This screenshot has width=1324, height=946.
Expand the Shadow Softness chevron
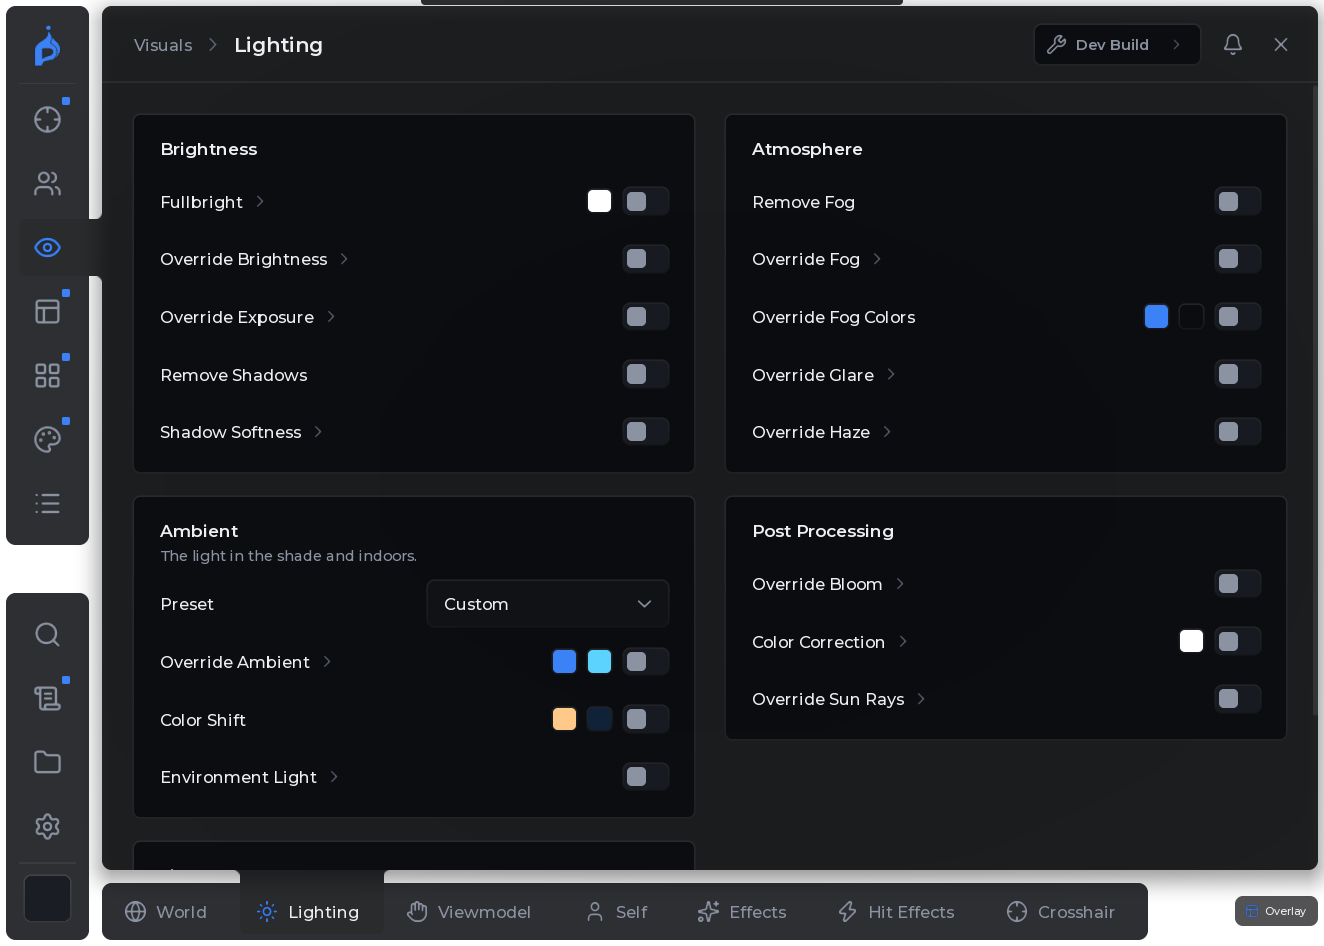(x=318, y=432)
